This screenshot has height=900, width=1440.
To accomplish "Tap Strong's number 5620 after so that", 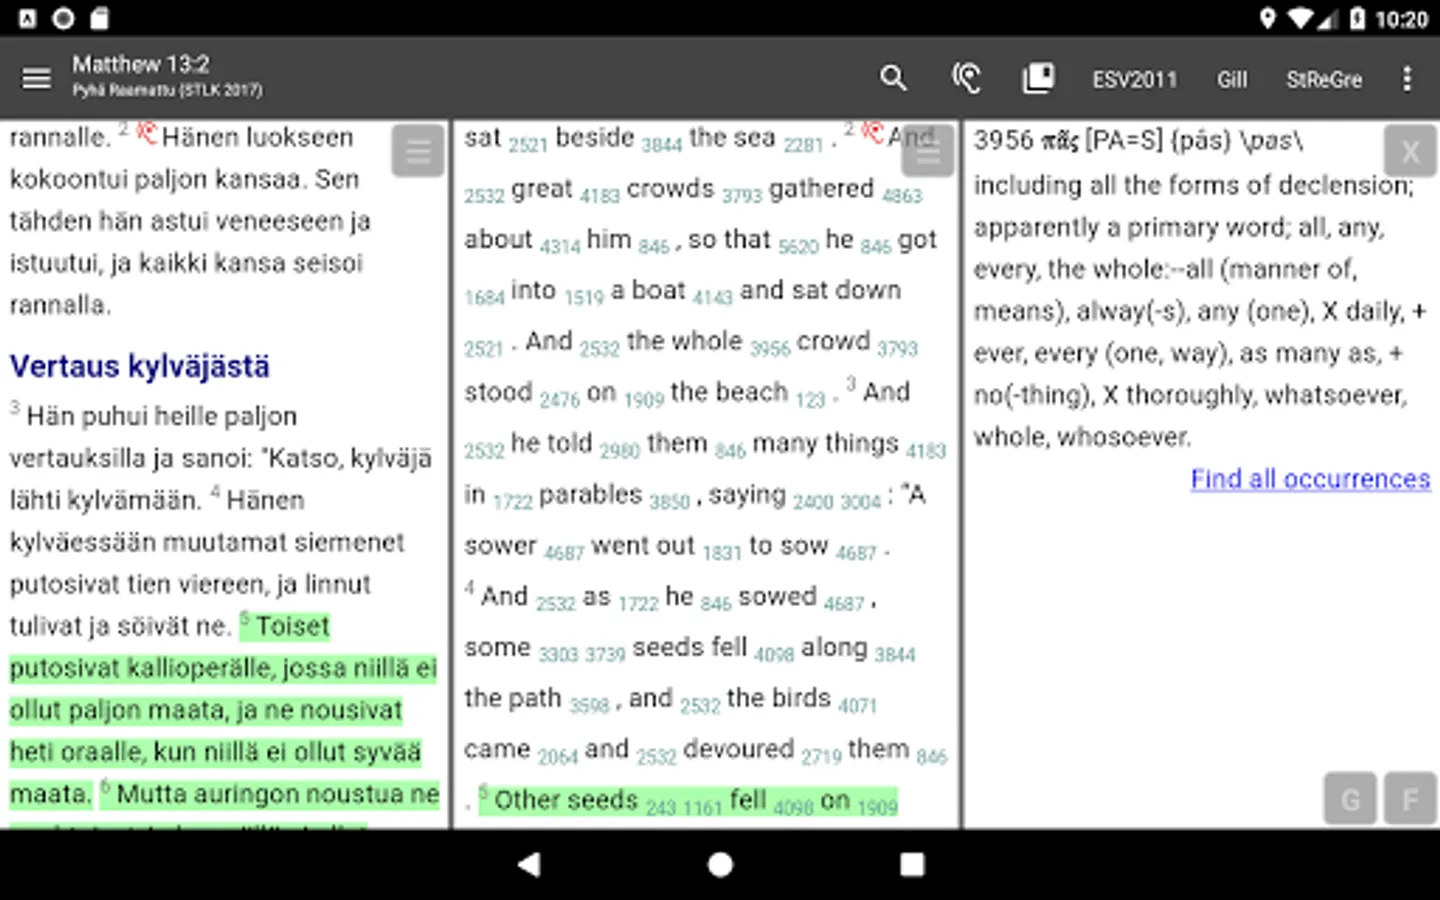I will coord(798,247).
